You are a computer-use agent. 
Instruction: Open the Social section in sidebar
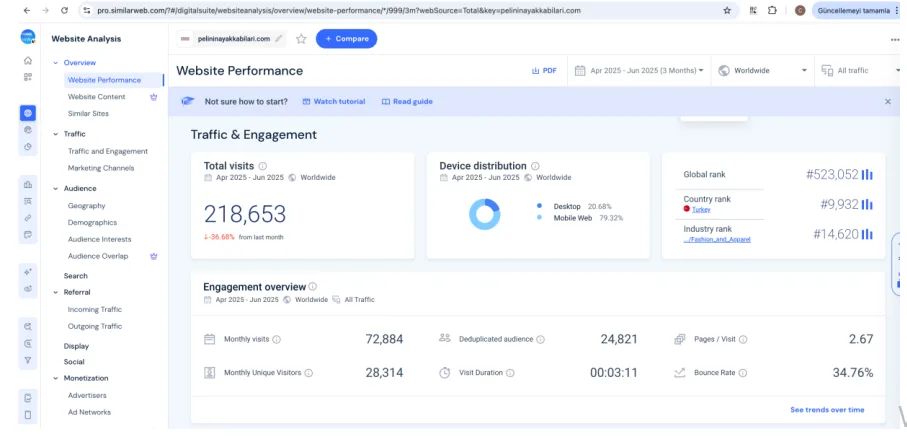(74, 362)
